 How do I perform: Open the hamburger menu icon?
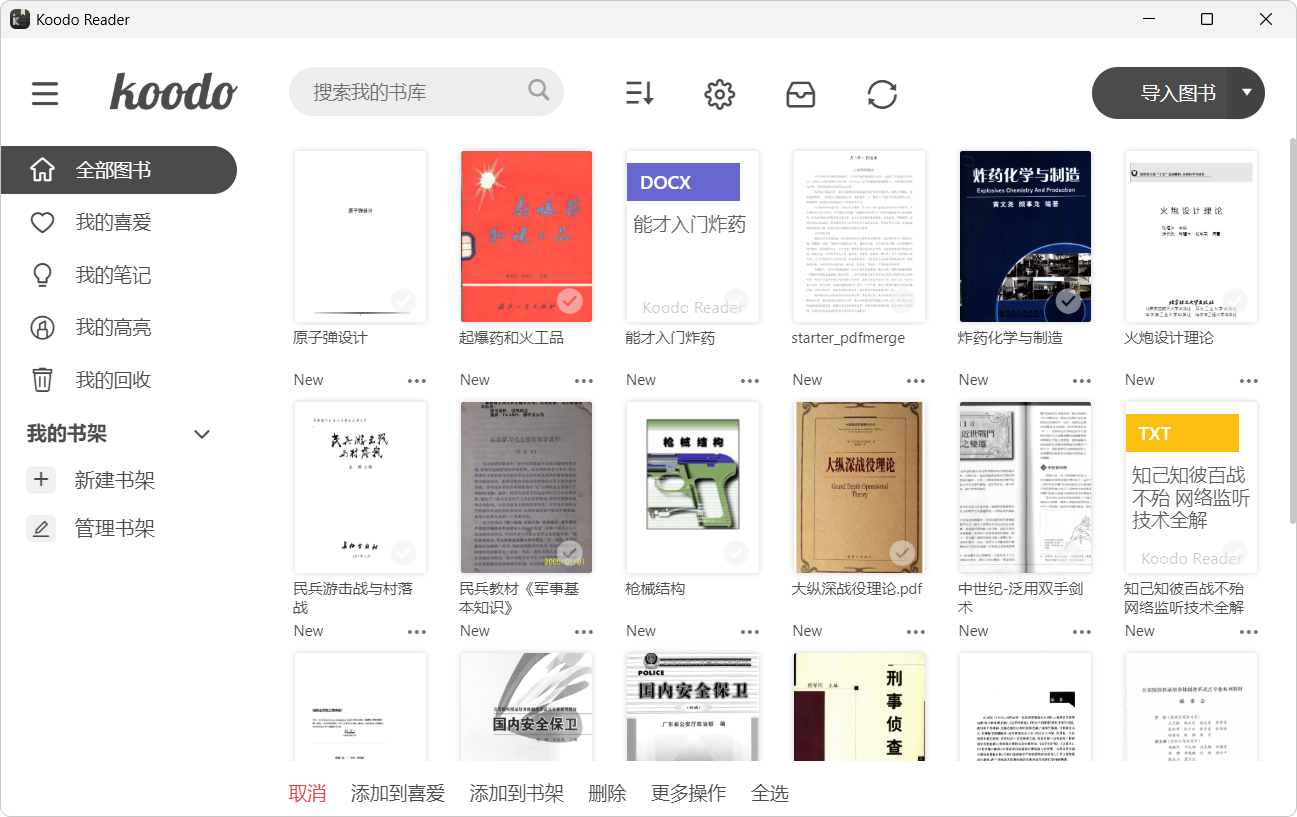click(x=45, y=94)
